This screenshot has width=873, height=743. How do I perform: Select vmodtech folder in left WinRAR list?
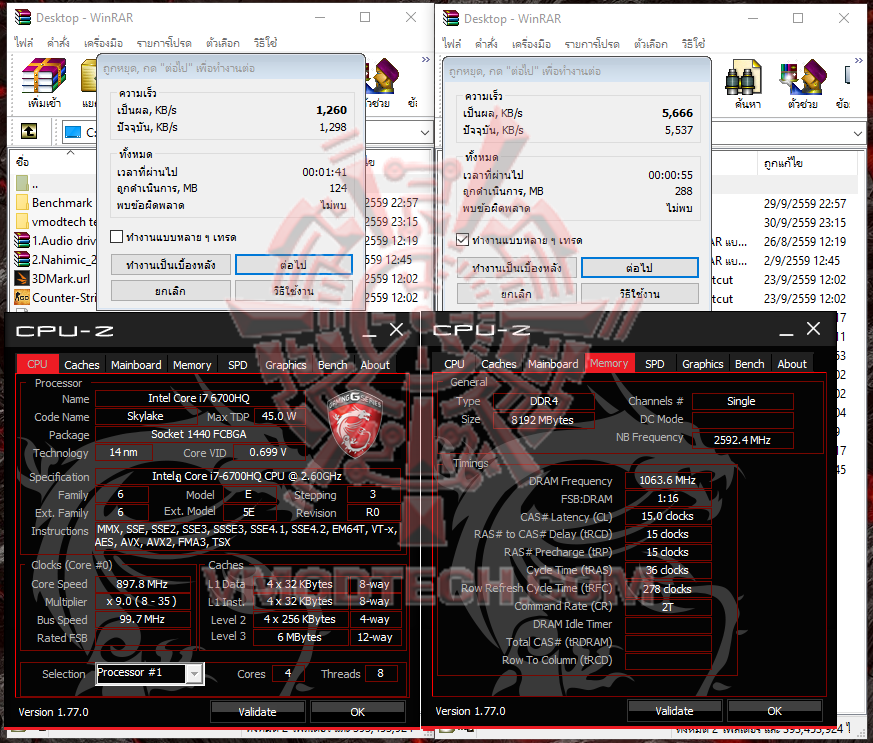56,222
